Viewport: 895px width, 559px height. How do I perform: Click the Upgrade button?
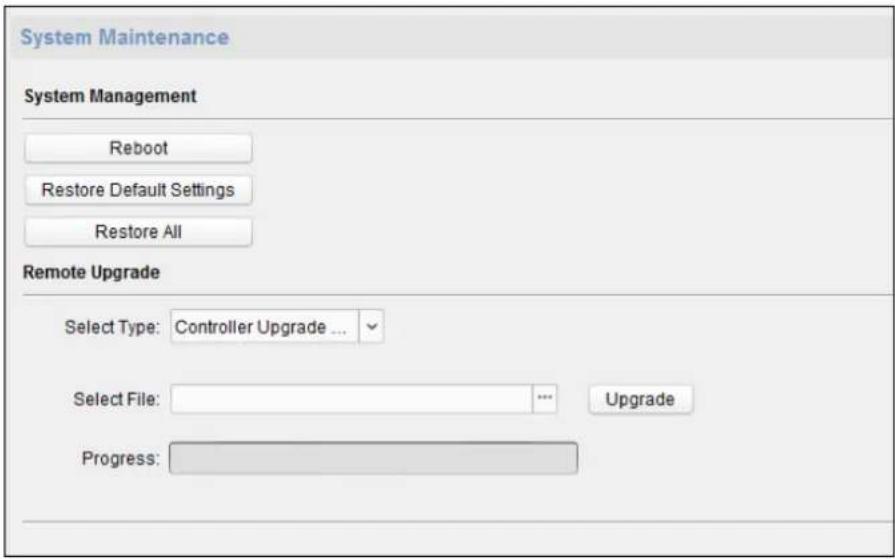[x=640, y=399]
